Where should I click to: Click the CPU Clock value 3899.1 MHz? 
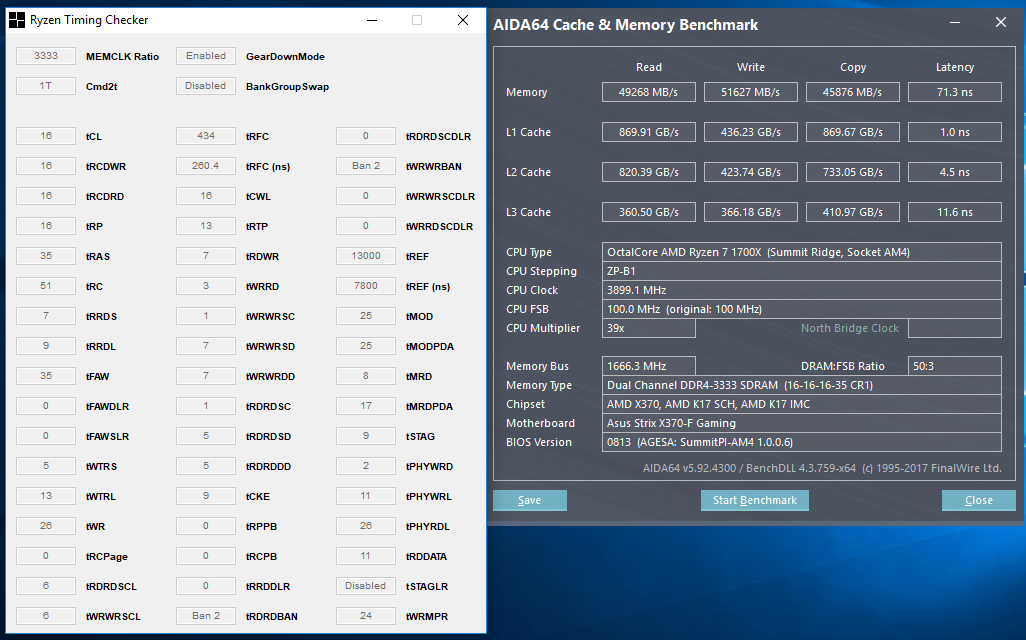coord(802,290)
